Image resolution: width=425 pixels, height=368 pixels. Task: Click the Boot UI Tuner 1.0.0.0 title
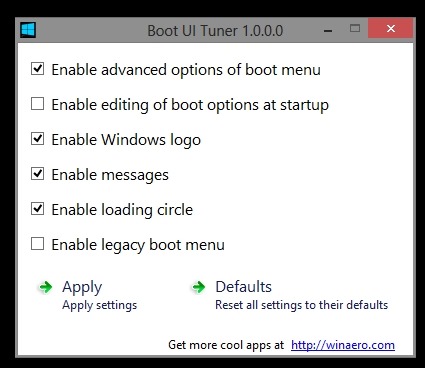215,31
